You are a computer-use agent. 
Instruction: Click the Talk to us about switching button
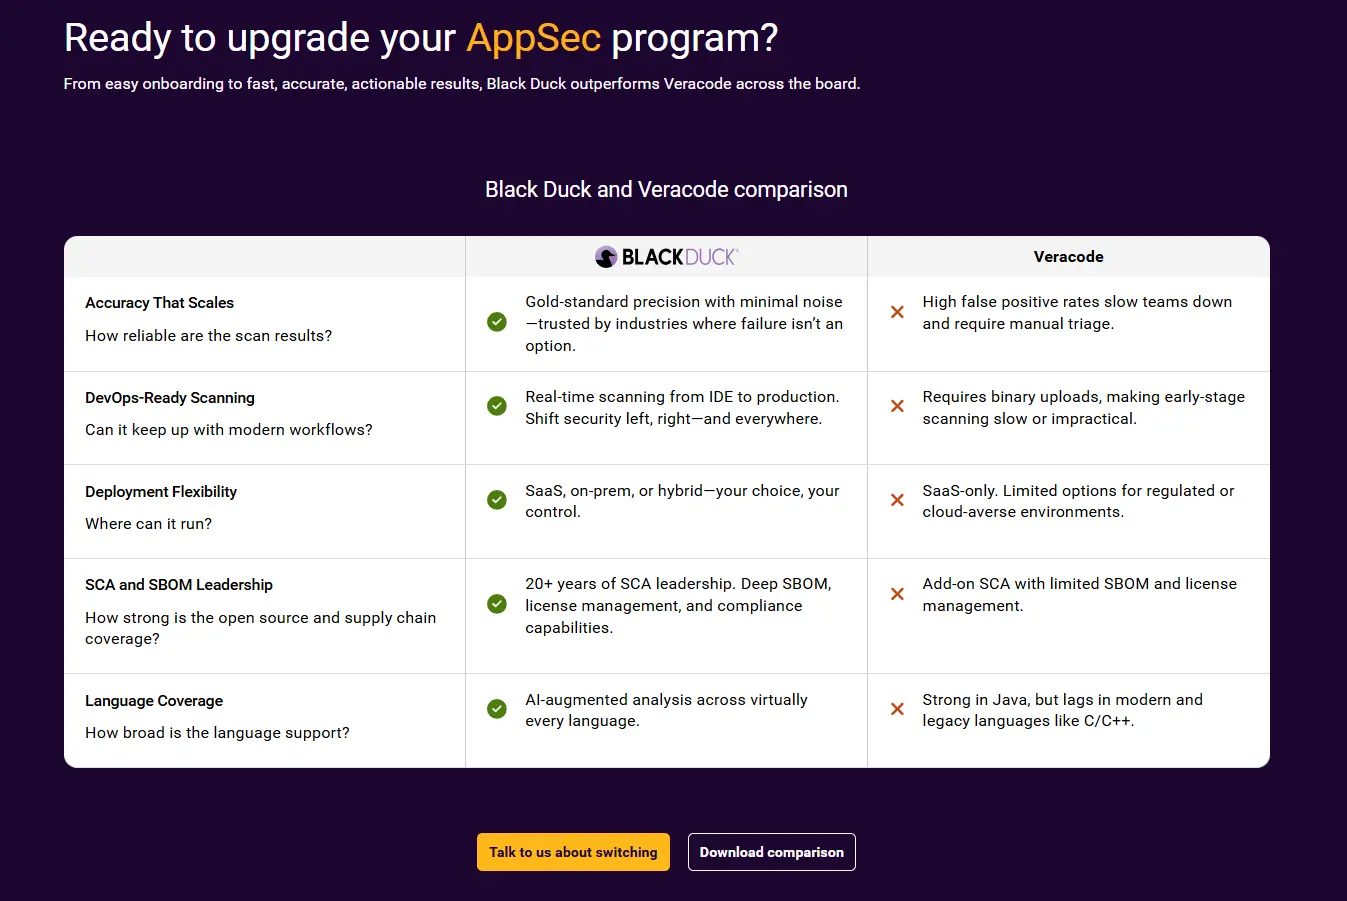coord(573,852)
